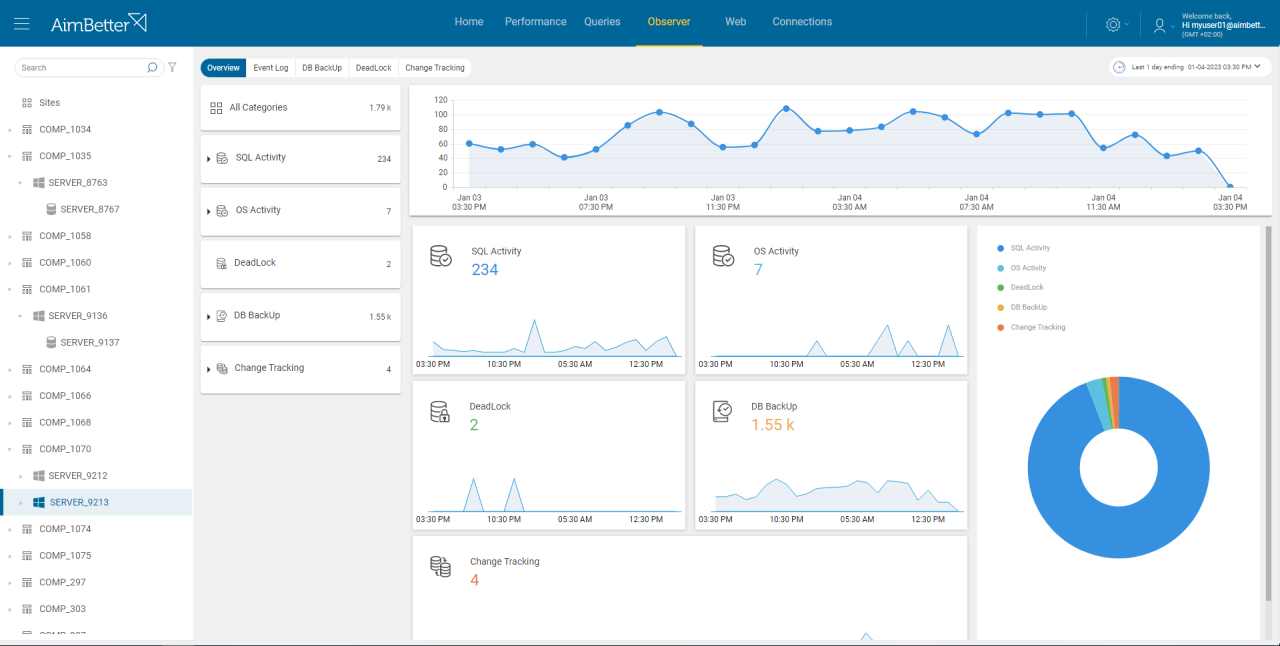Select the SQL Activity database icon in categories panel
Viewport: 1280px width, 646px height.
[x=220, y=157]
